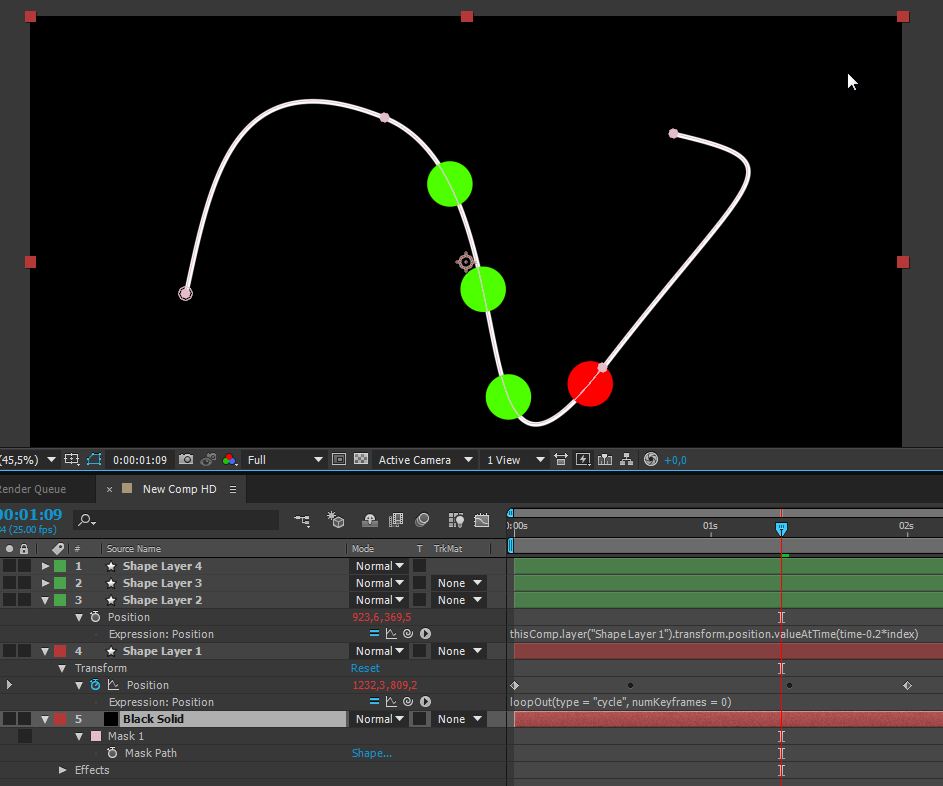This screenshot has width=943, height=786.
Task: Show Shape Layer 1 expression post-graph icon
Action: coord(391,701)
